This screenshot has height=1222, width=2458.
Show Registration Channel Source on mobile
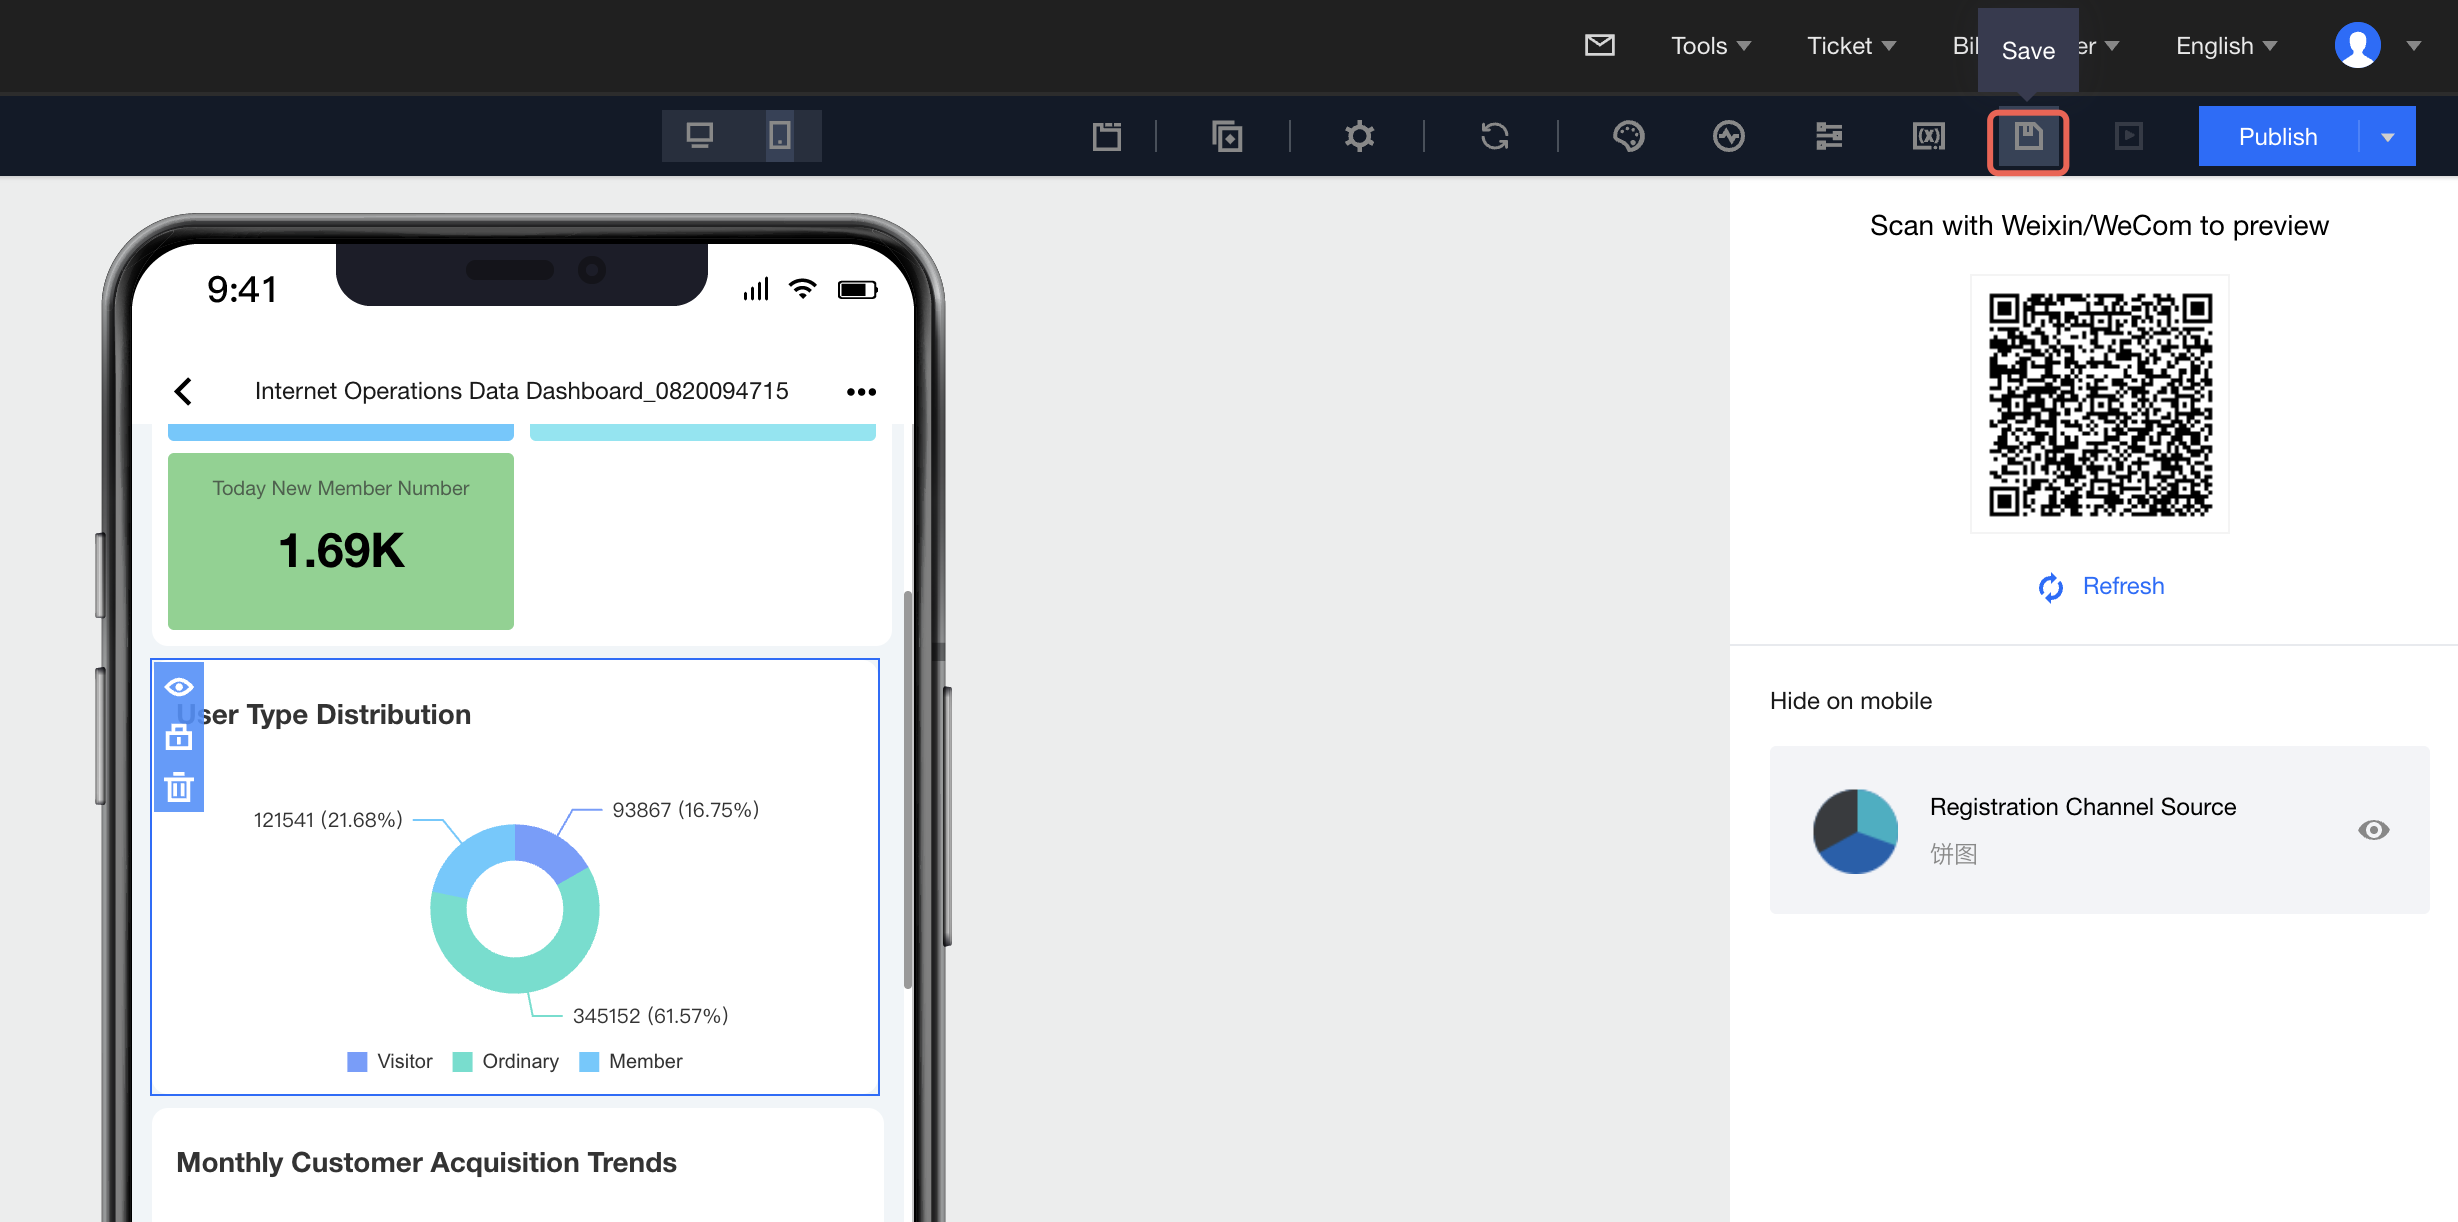tap(2373, 830)
